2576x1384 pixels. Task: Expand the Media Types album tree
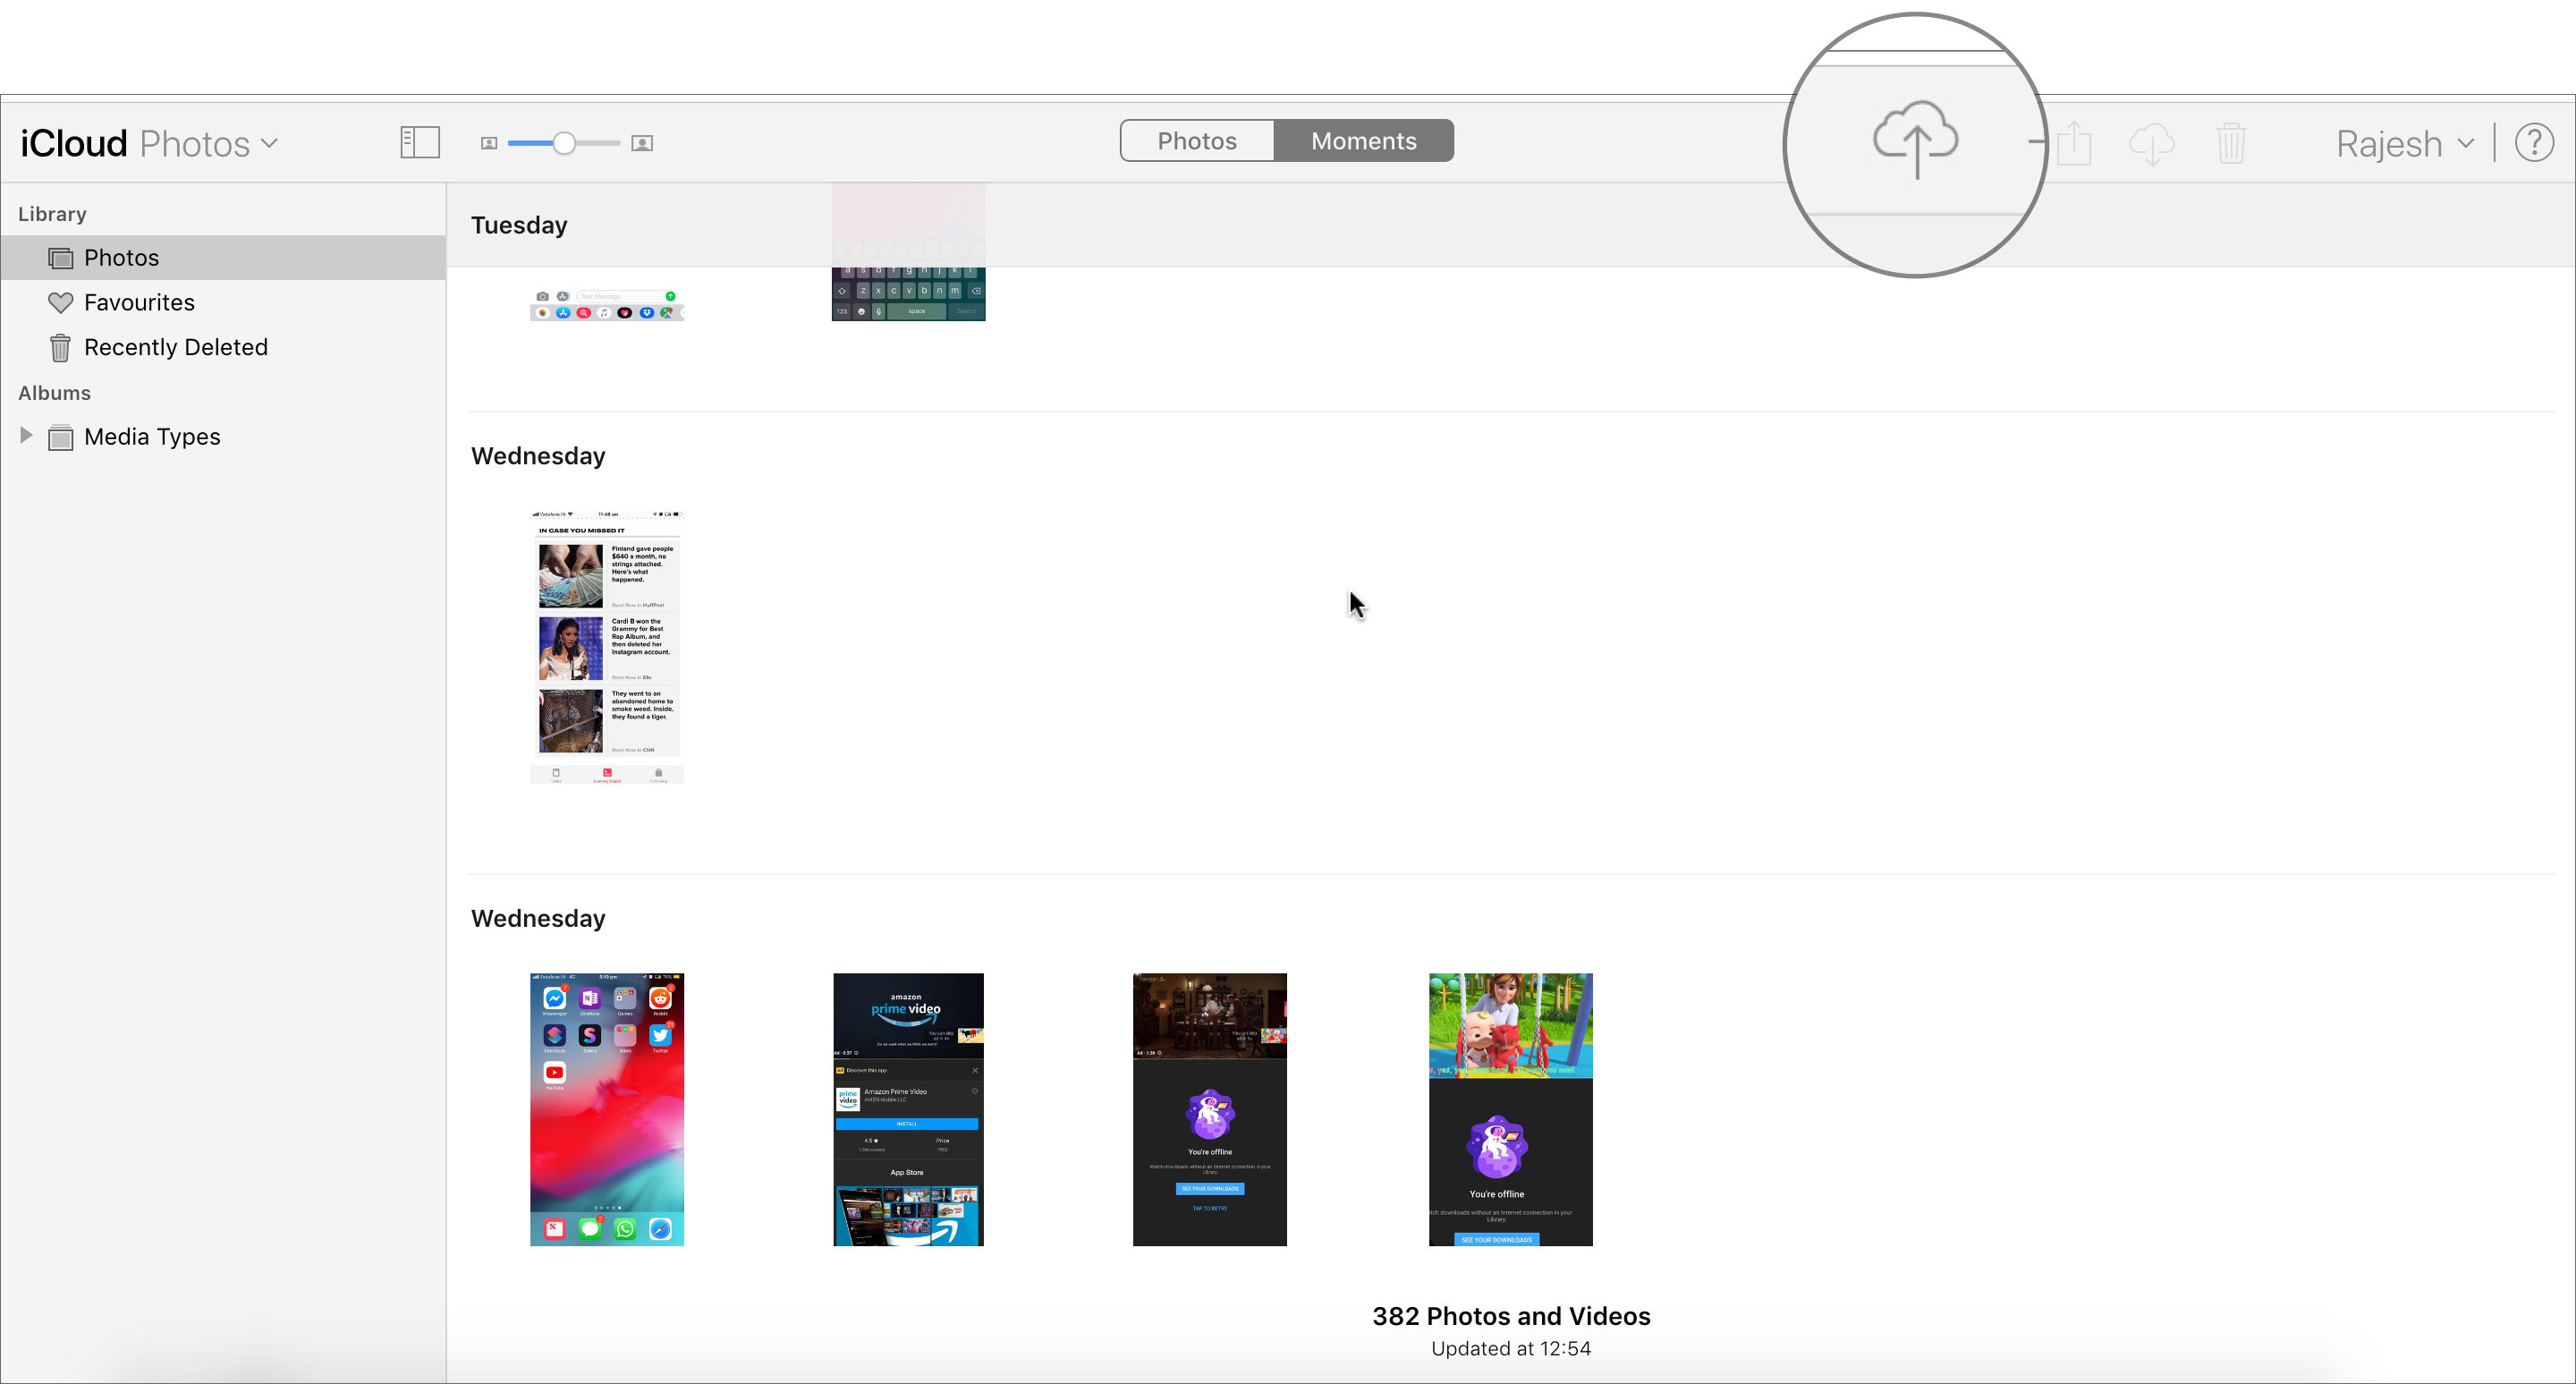click(26, 435)
